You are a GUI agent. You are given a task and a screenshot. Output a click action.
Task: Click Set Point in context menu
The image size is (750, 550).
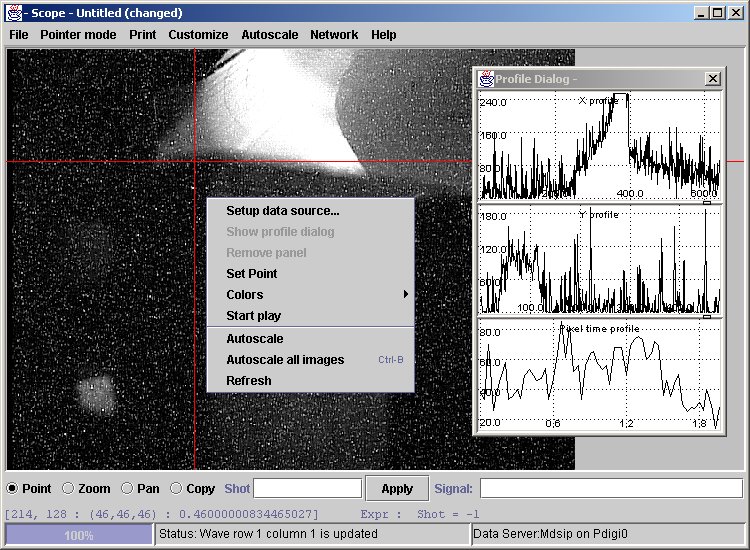[252, 273]
